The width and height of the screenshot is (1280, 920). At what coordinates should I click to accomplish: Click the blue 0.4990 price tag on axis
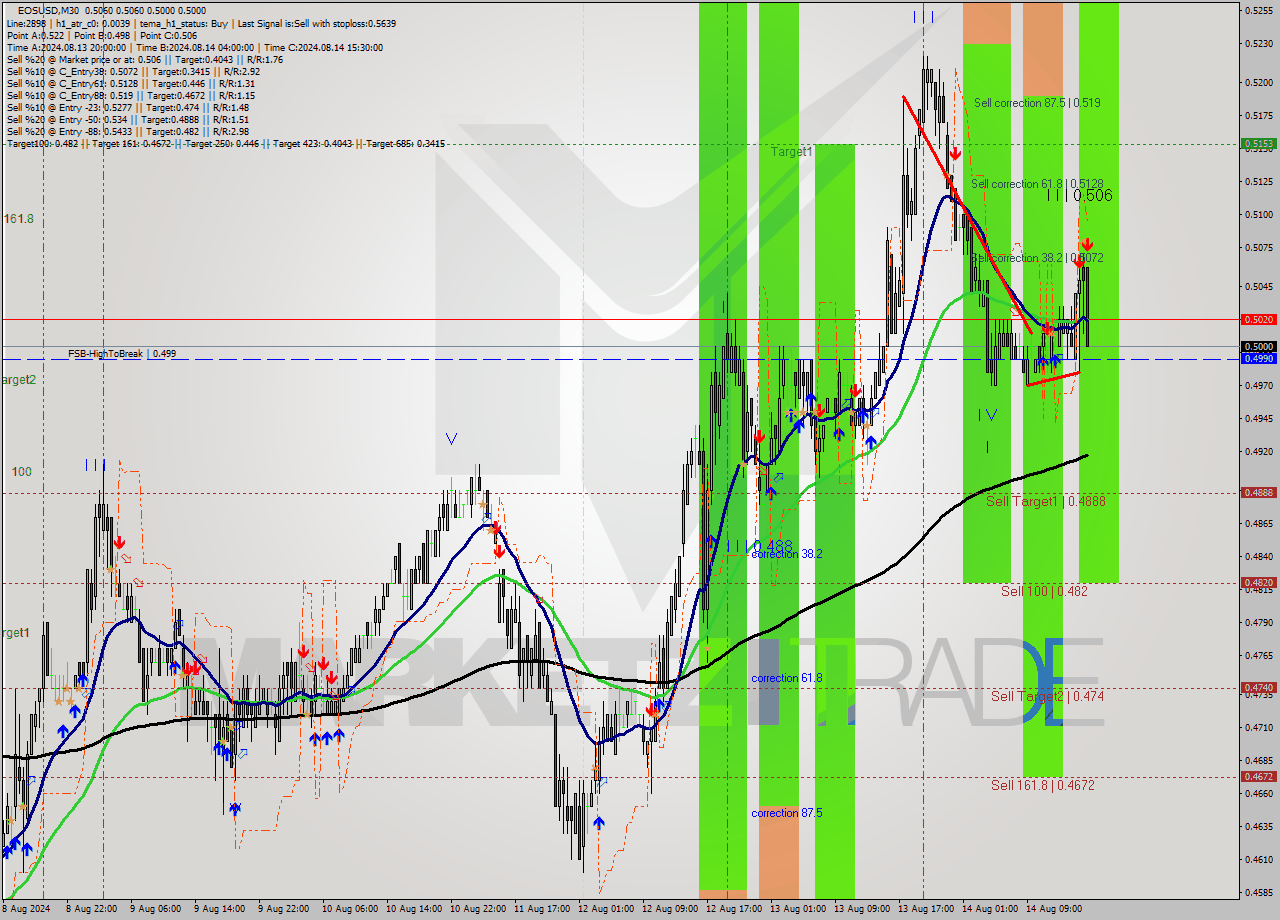tap(1257, 358)
